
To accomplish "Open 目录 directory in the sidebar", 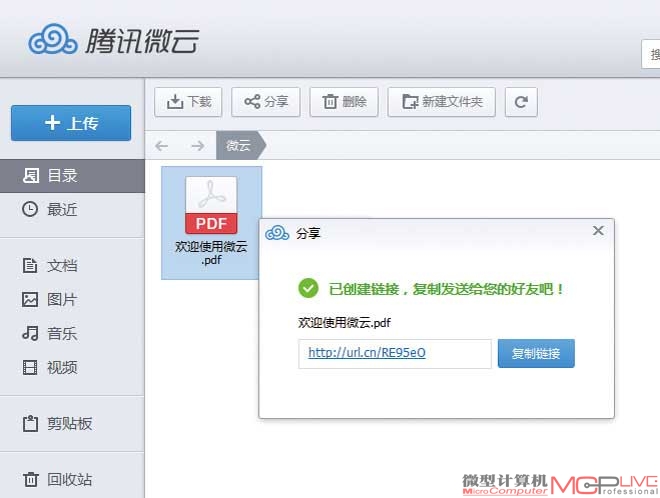I will click(72, 176).
